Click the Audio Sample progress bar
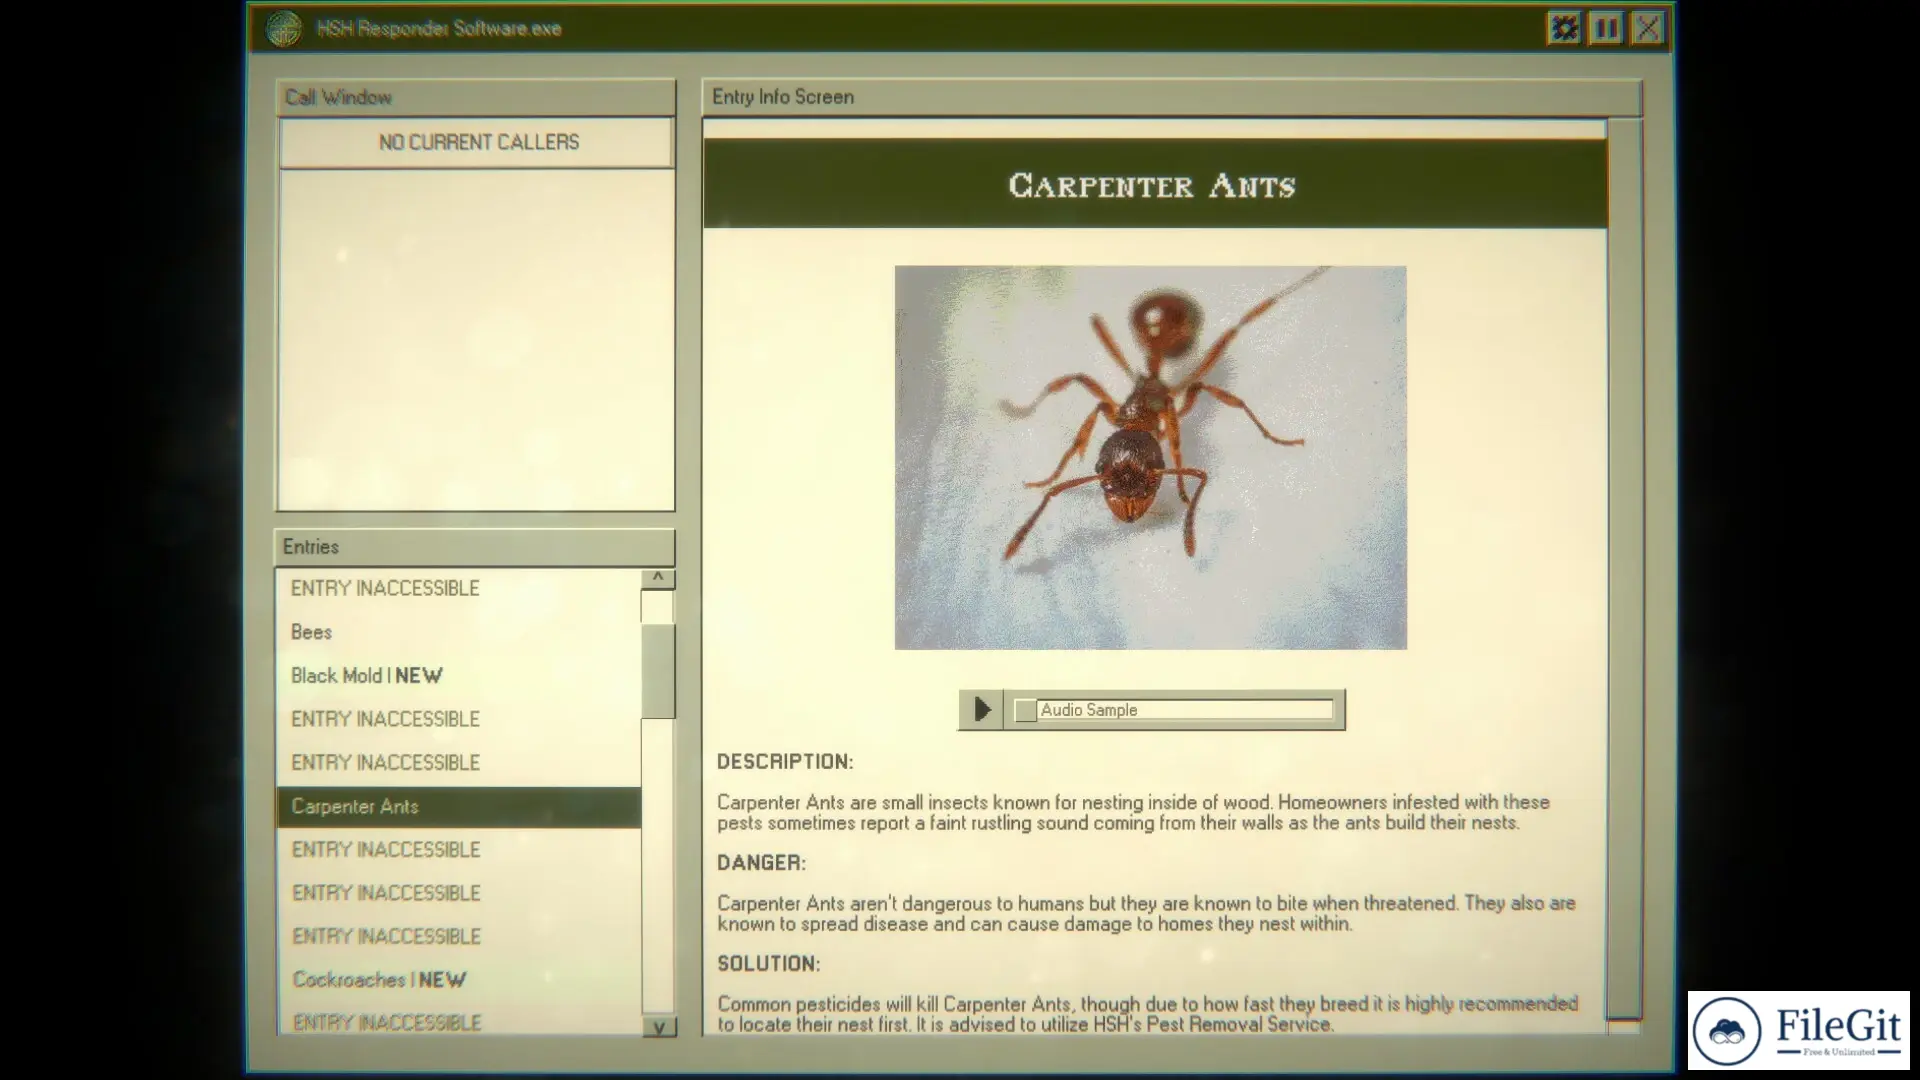The height and width of the screenshot is (1080, 1920). tap(1176, 710)
